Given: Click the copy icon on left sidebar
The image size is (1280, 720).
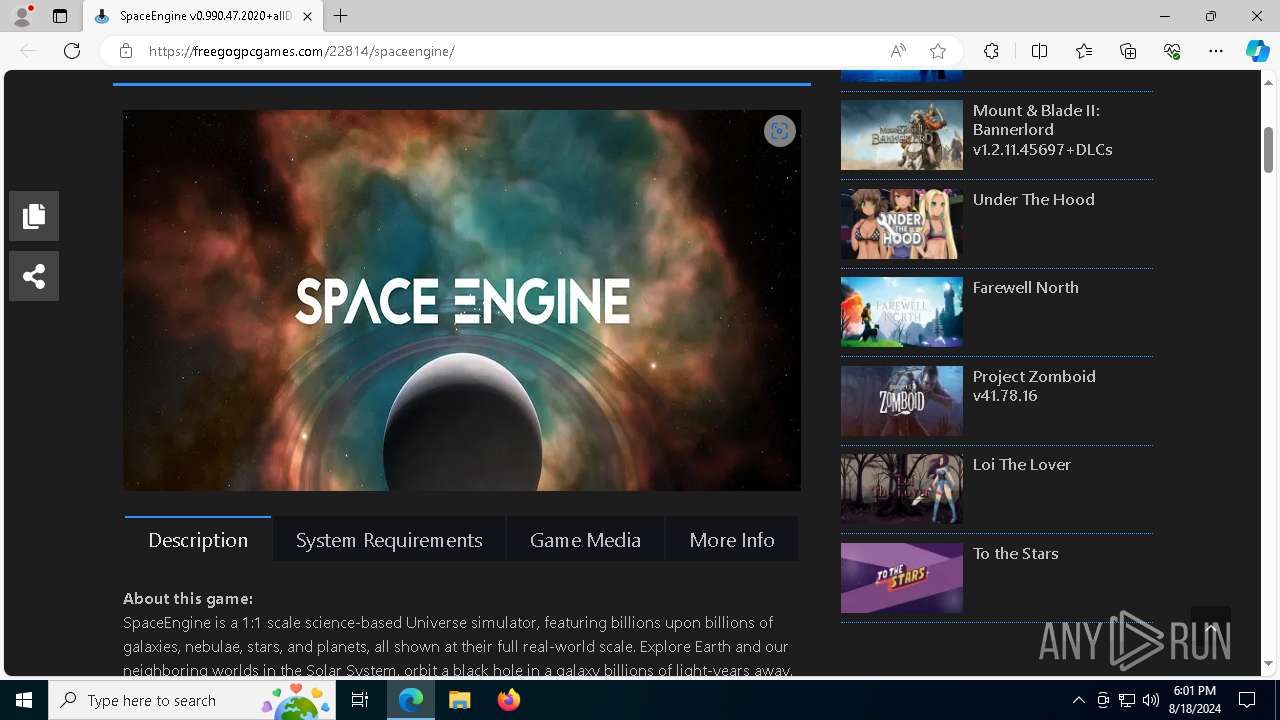Looking at the screenshot, I should pos(34,216).
